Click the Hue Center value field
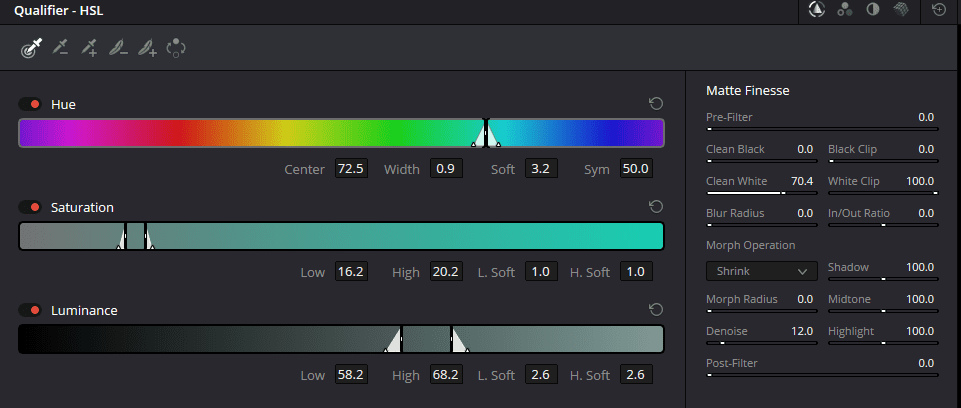This screenshot has height=408, width=961. (x=351, y=168)
